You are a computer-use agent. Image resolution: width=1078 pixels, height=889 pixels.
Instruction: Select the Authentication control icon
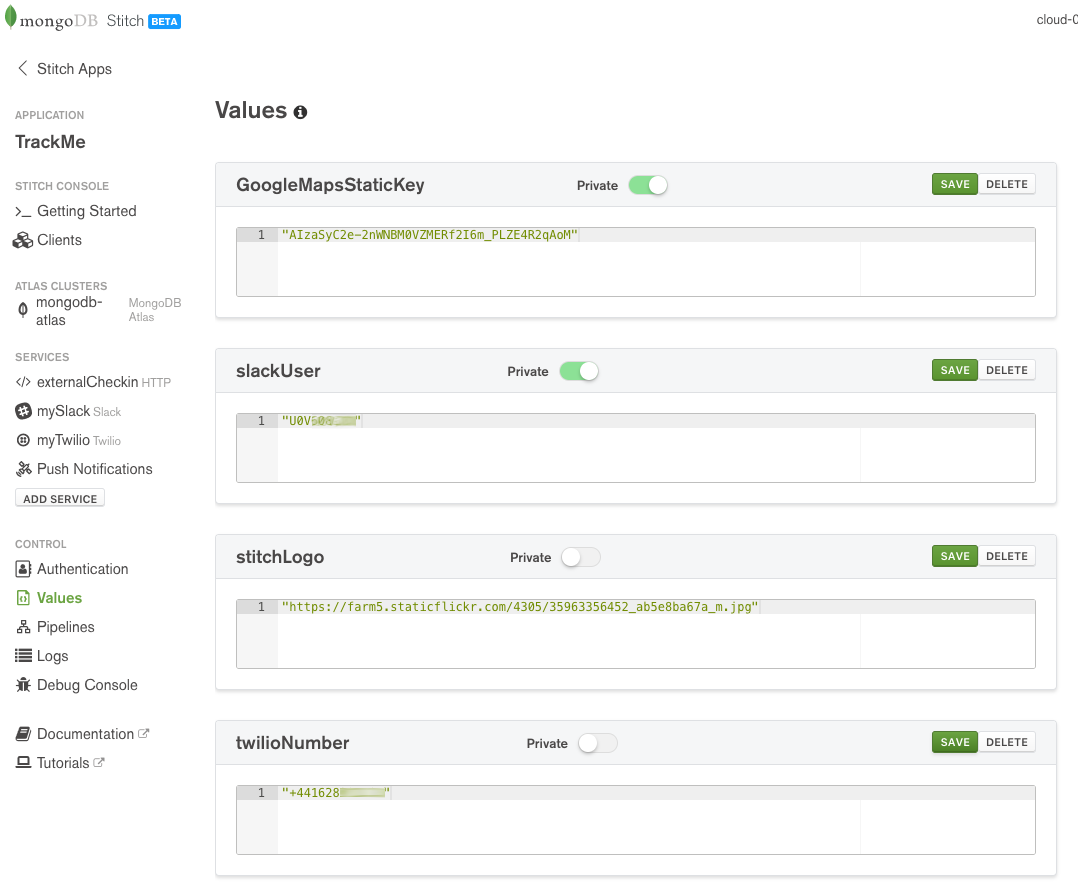[22, 568]
